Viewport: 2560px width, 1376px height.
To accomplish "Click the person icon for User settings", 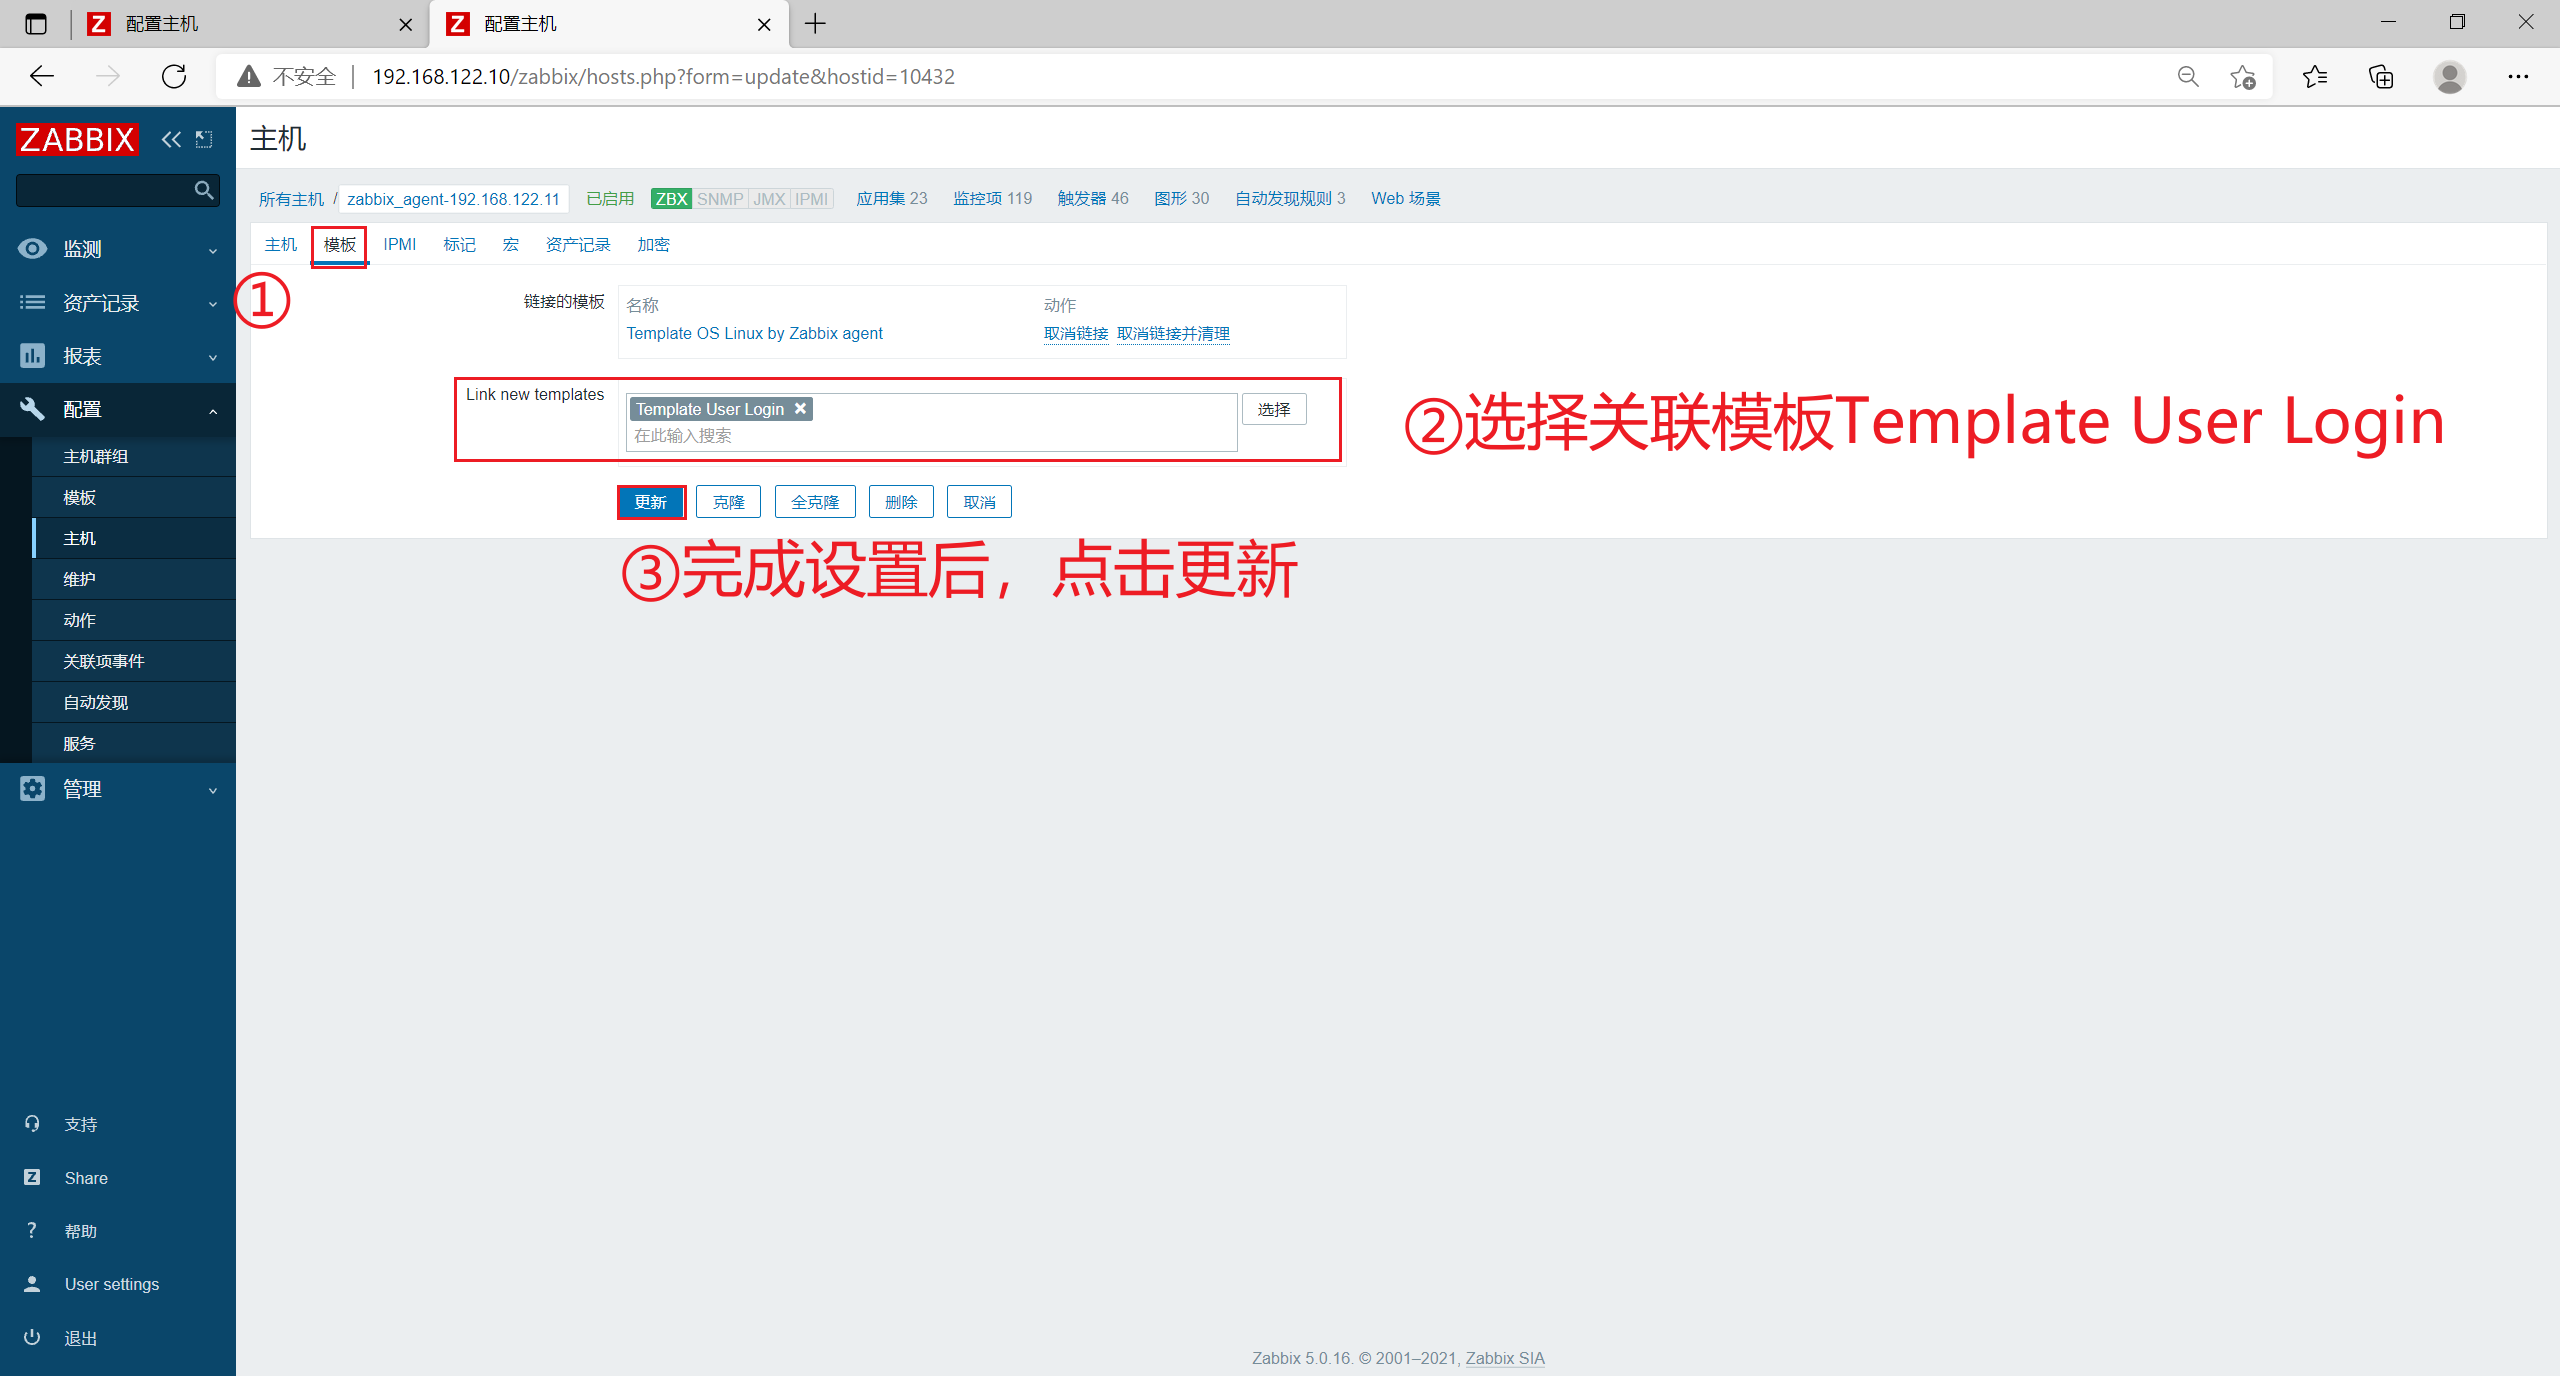I will tap(32, 1283).
